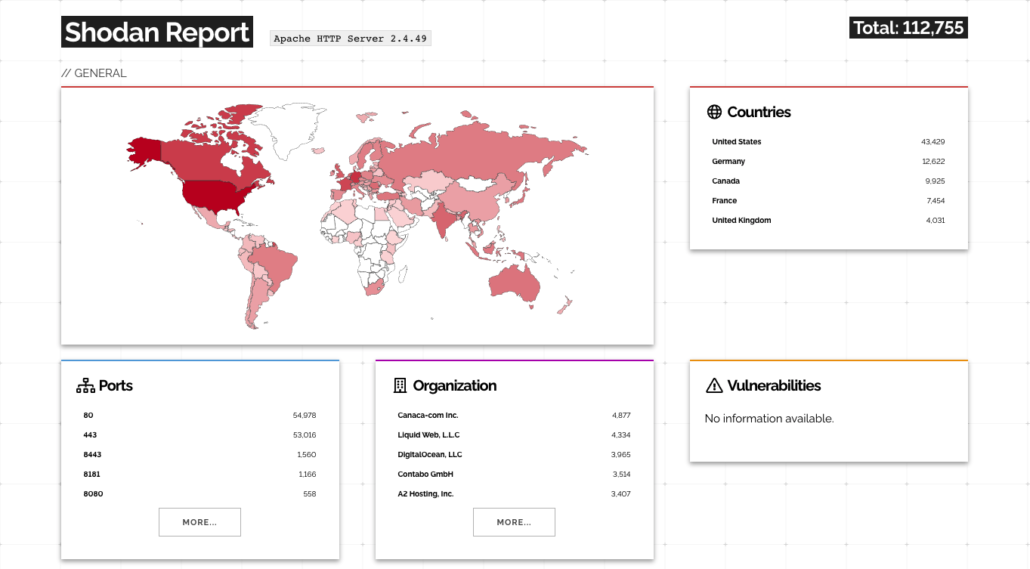Select Canaca-com Inc. organization

coord(428,415)
